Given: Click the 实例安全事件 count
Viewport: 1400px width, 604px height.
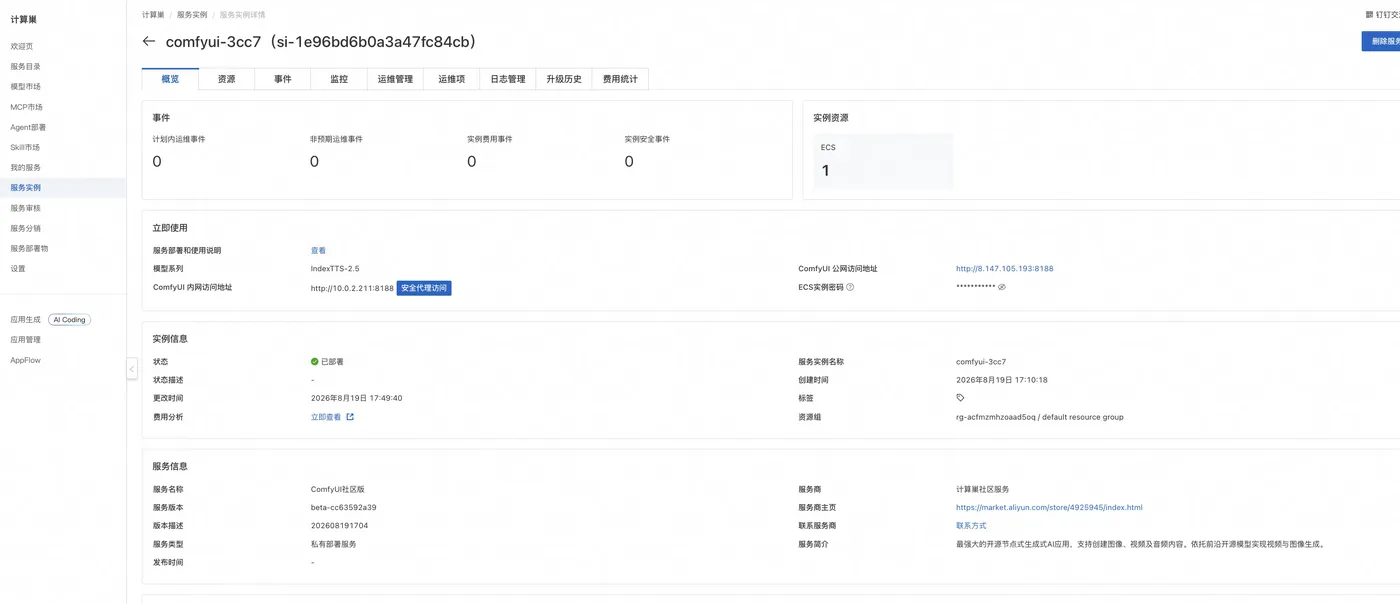Looking at the screenshot, I should pos(629,161).
